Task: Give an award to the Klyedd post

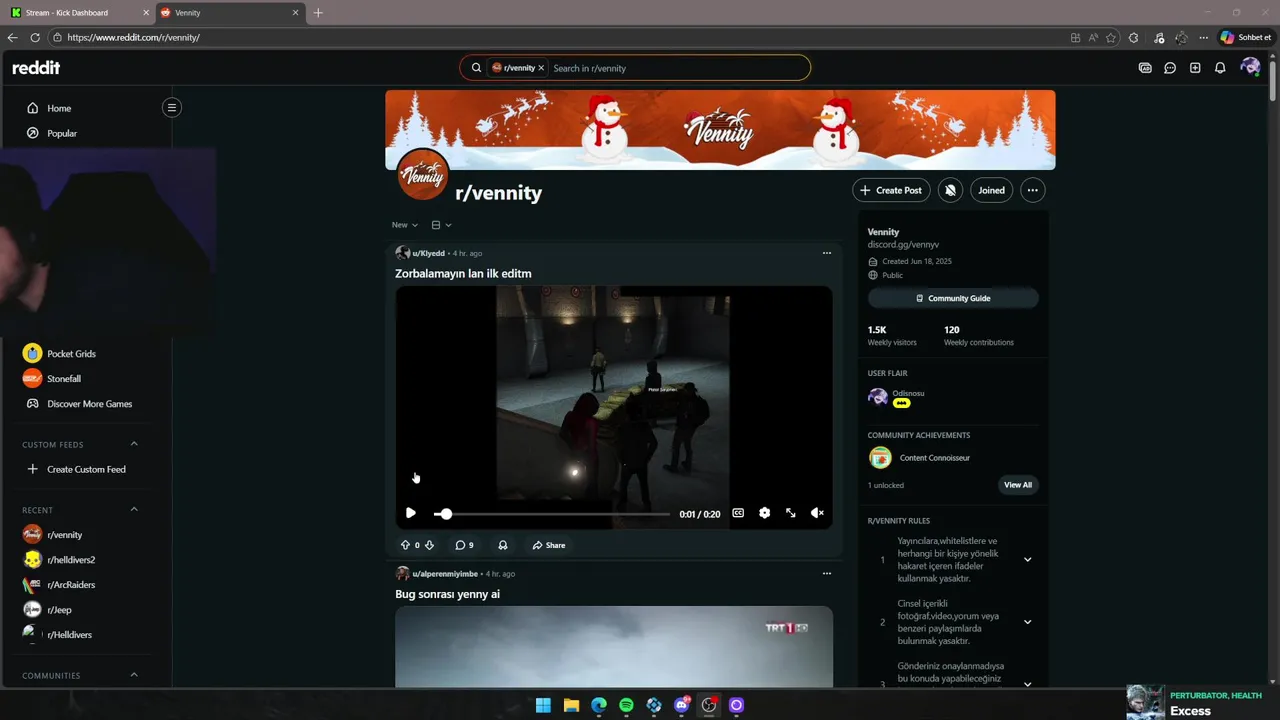Action: pos(503,545)
